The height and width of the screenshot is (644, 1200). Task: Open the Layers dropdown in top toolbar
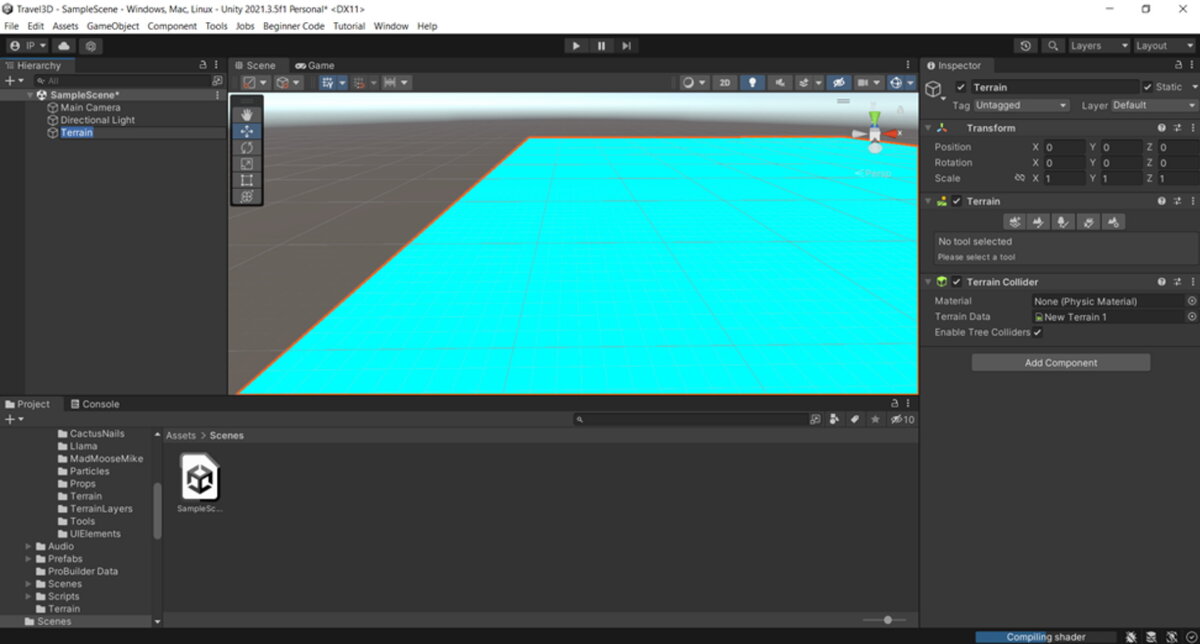point(1098,46)
